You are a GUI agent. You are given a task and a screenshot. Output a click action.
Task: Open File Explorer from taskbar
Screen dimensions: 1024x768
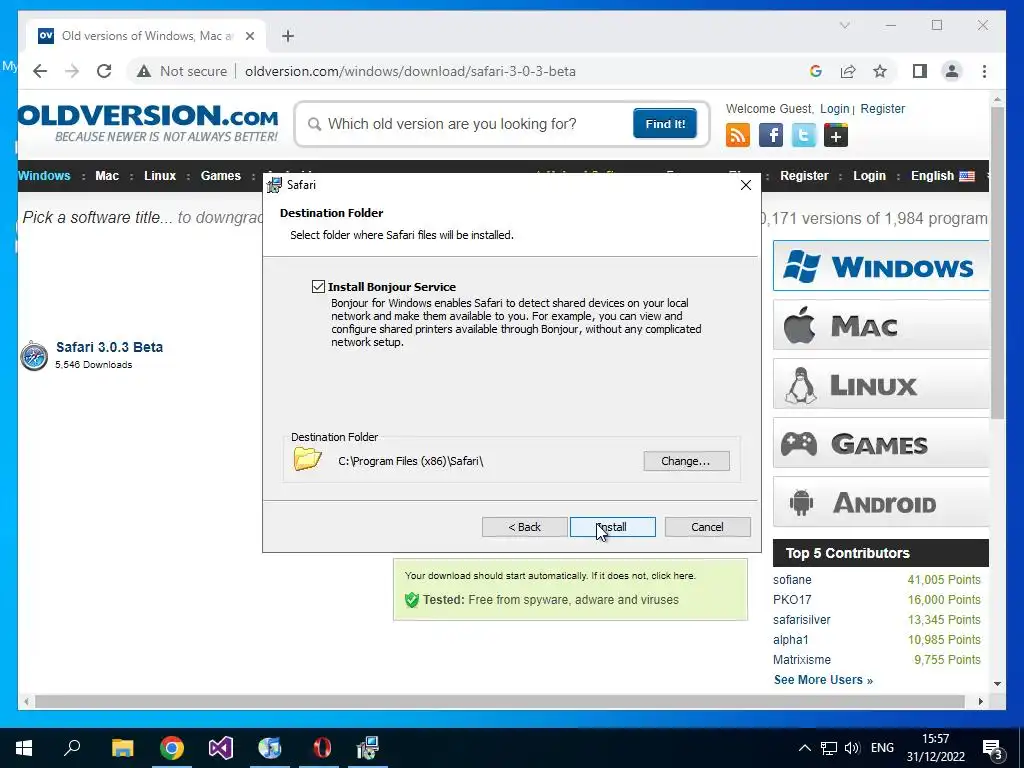(x=122, y=748)
